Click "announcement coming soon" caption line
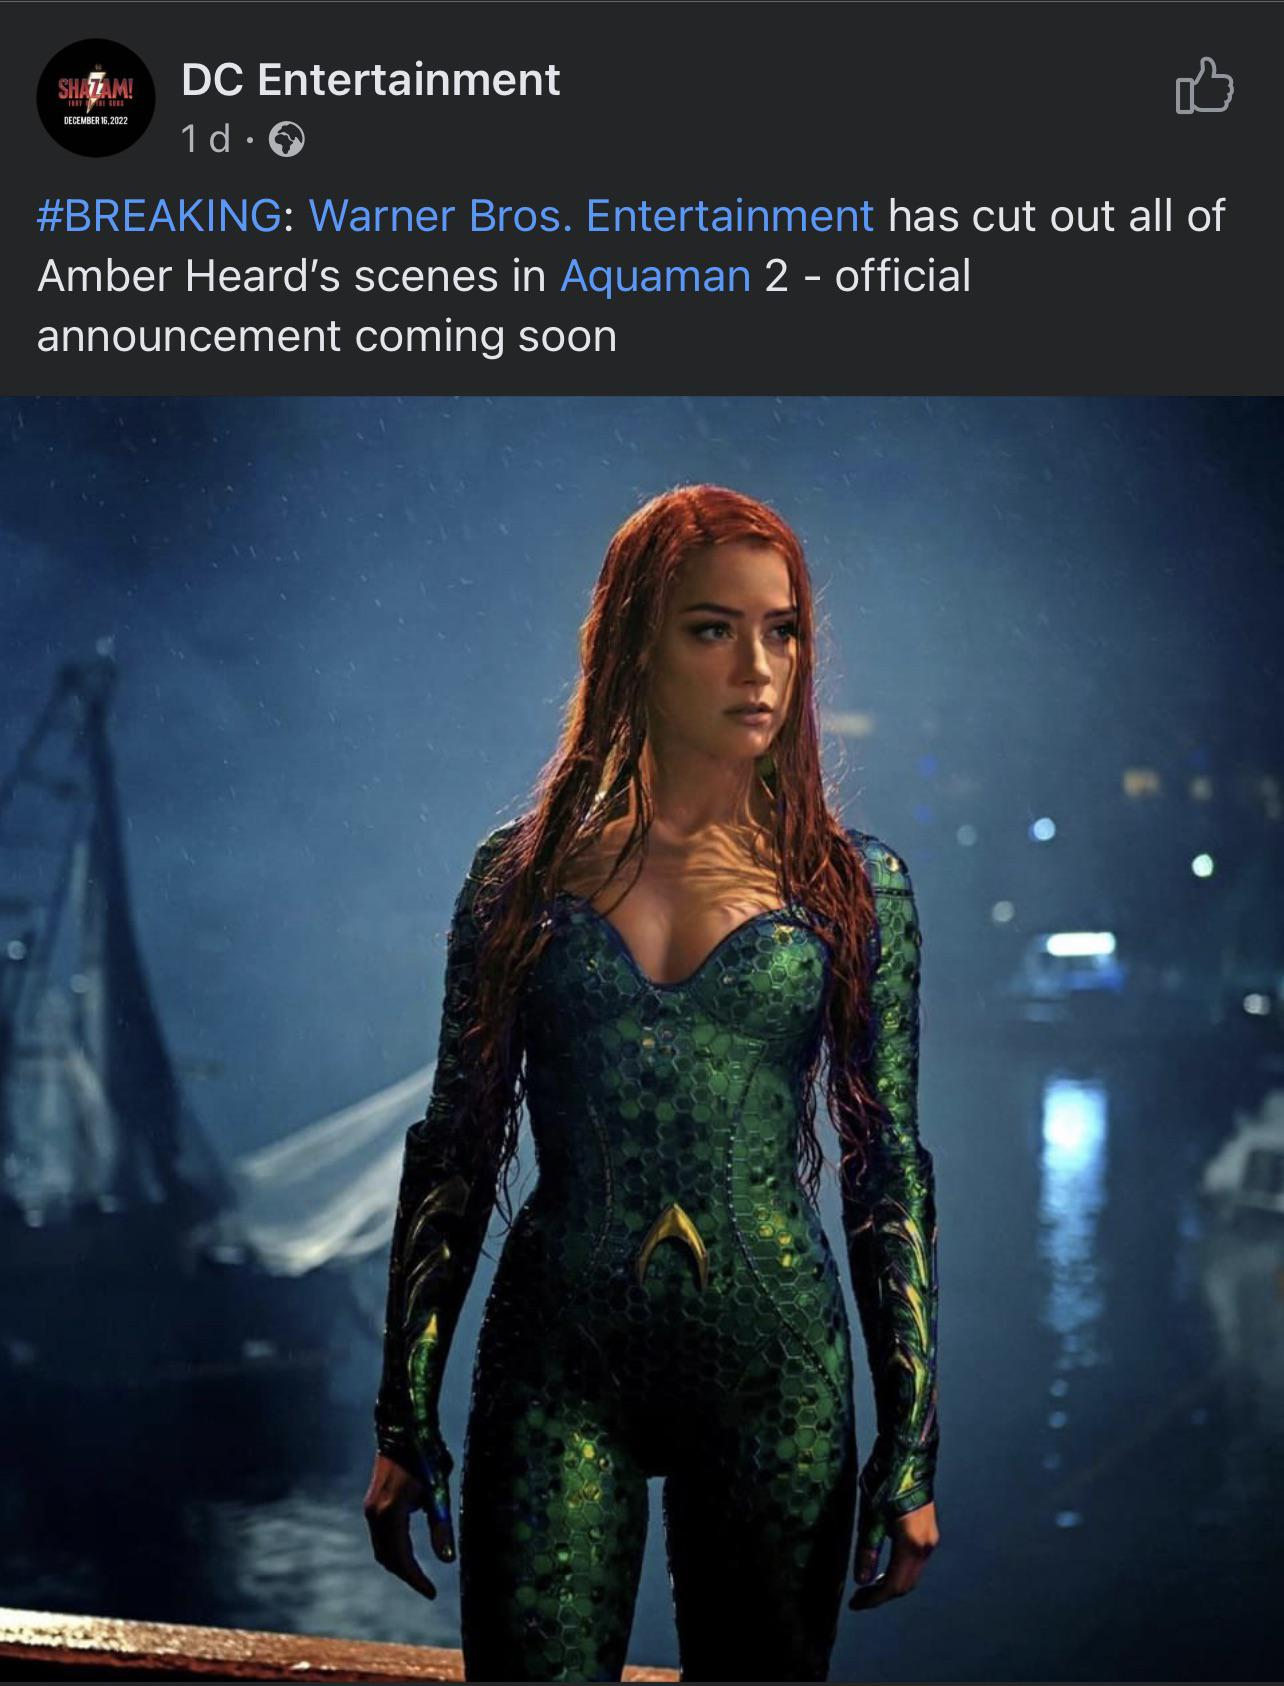This screenshot has height=1686, width=1284. pos(327,335)
